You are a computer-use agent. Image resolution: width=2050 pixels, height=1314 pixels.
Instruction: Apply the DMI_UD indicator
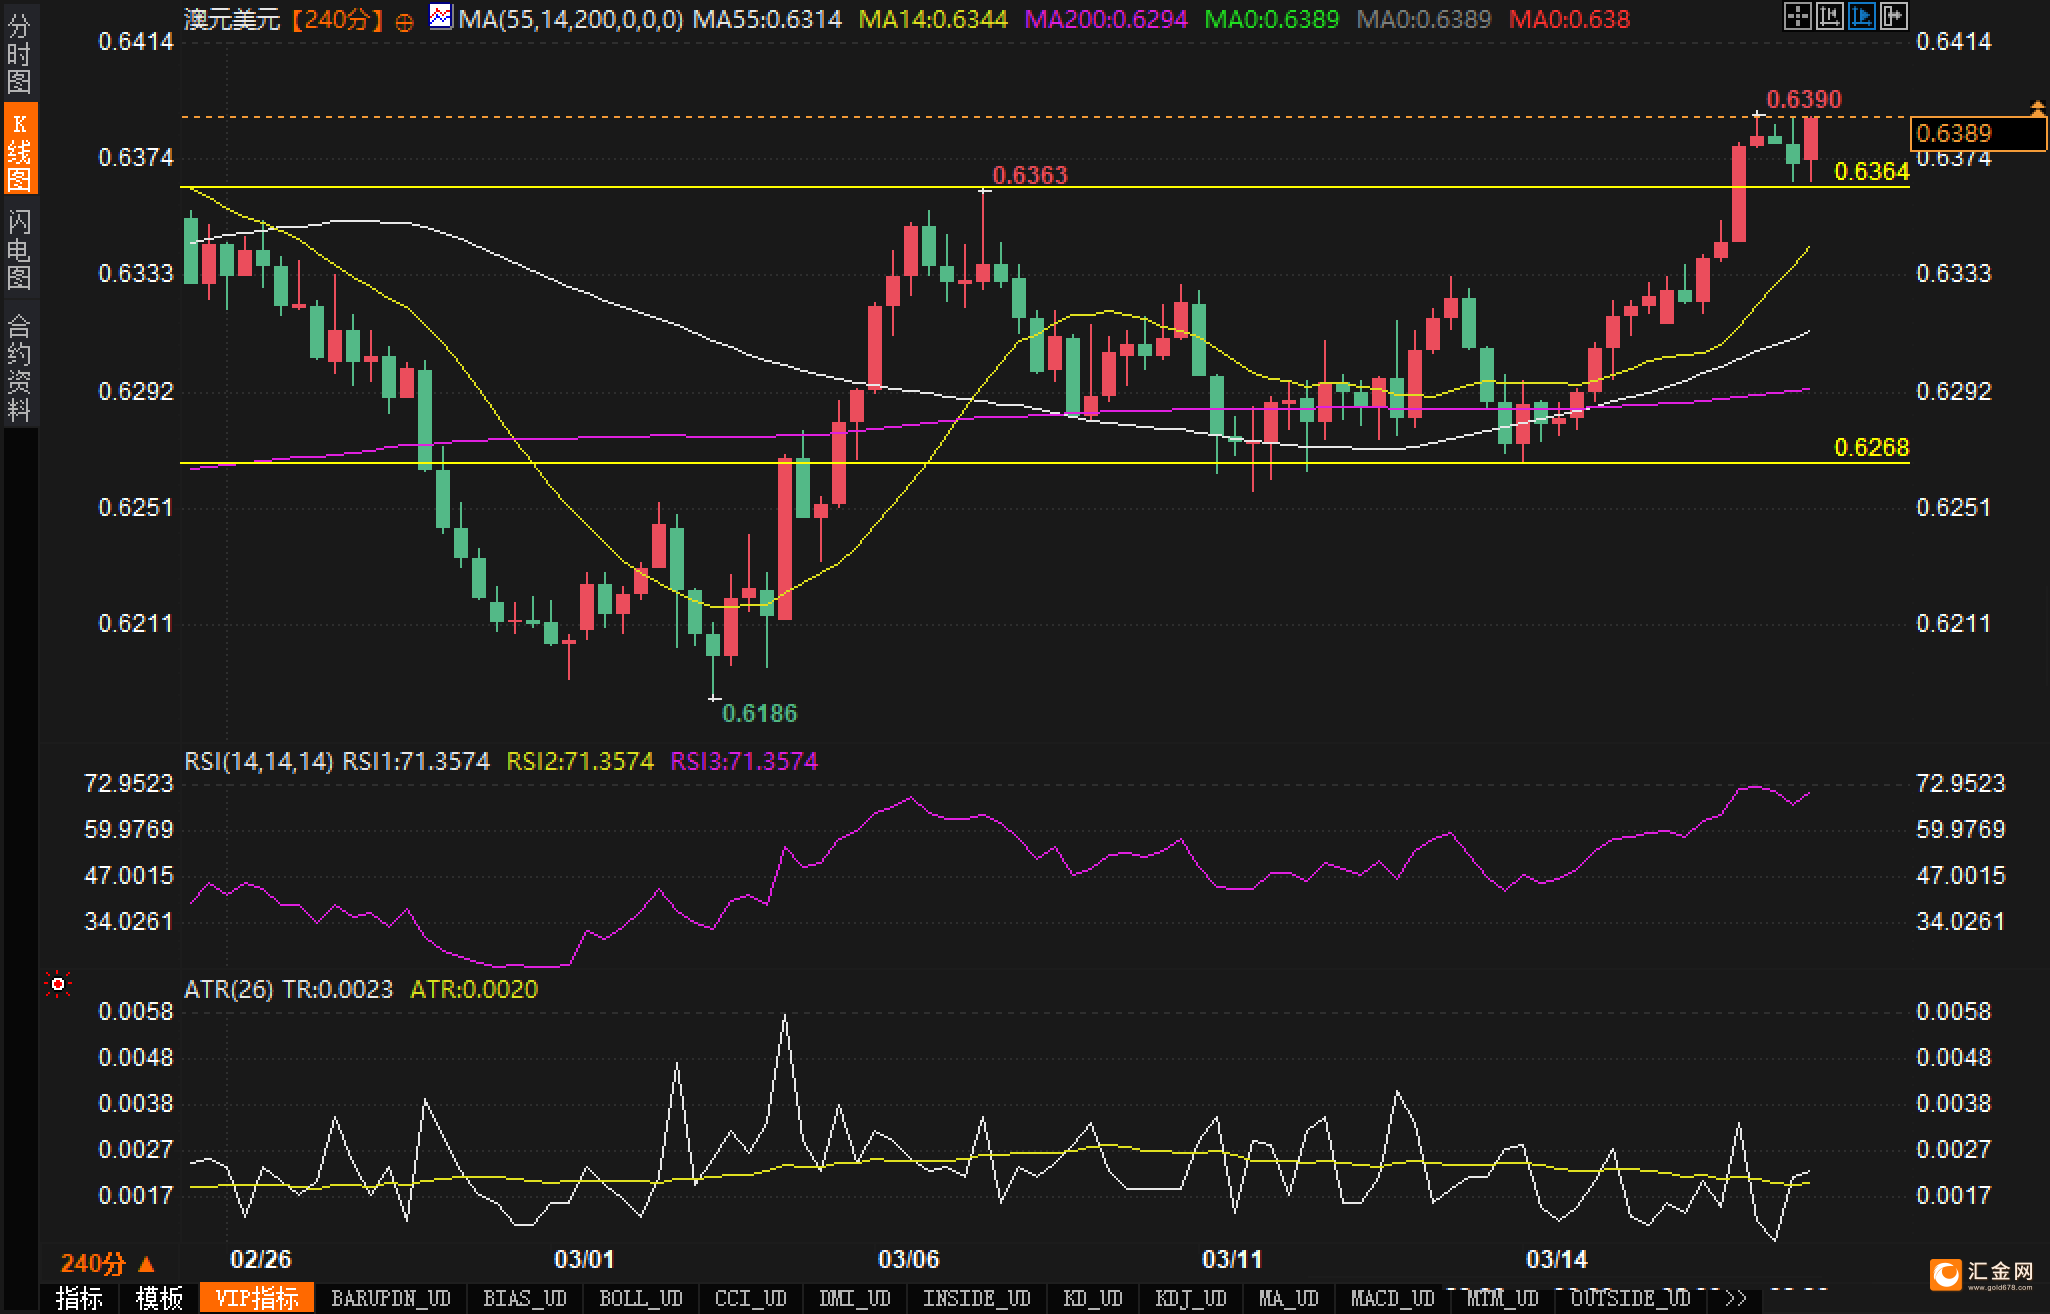[x=855, y=1299]
